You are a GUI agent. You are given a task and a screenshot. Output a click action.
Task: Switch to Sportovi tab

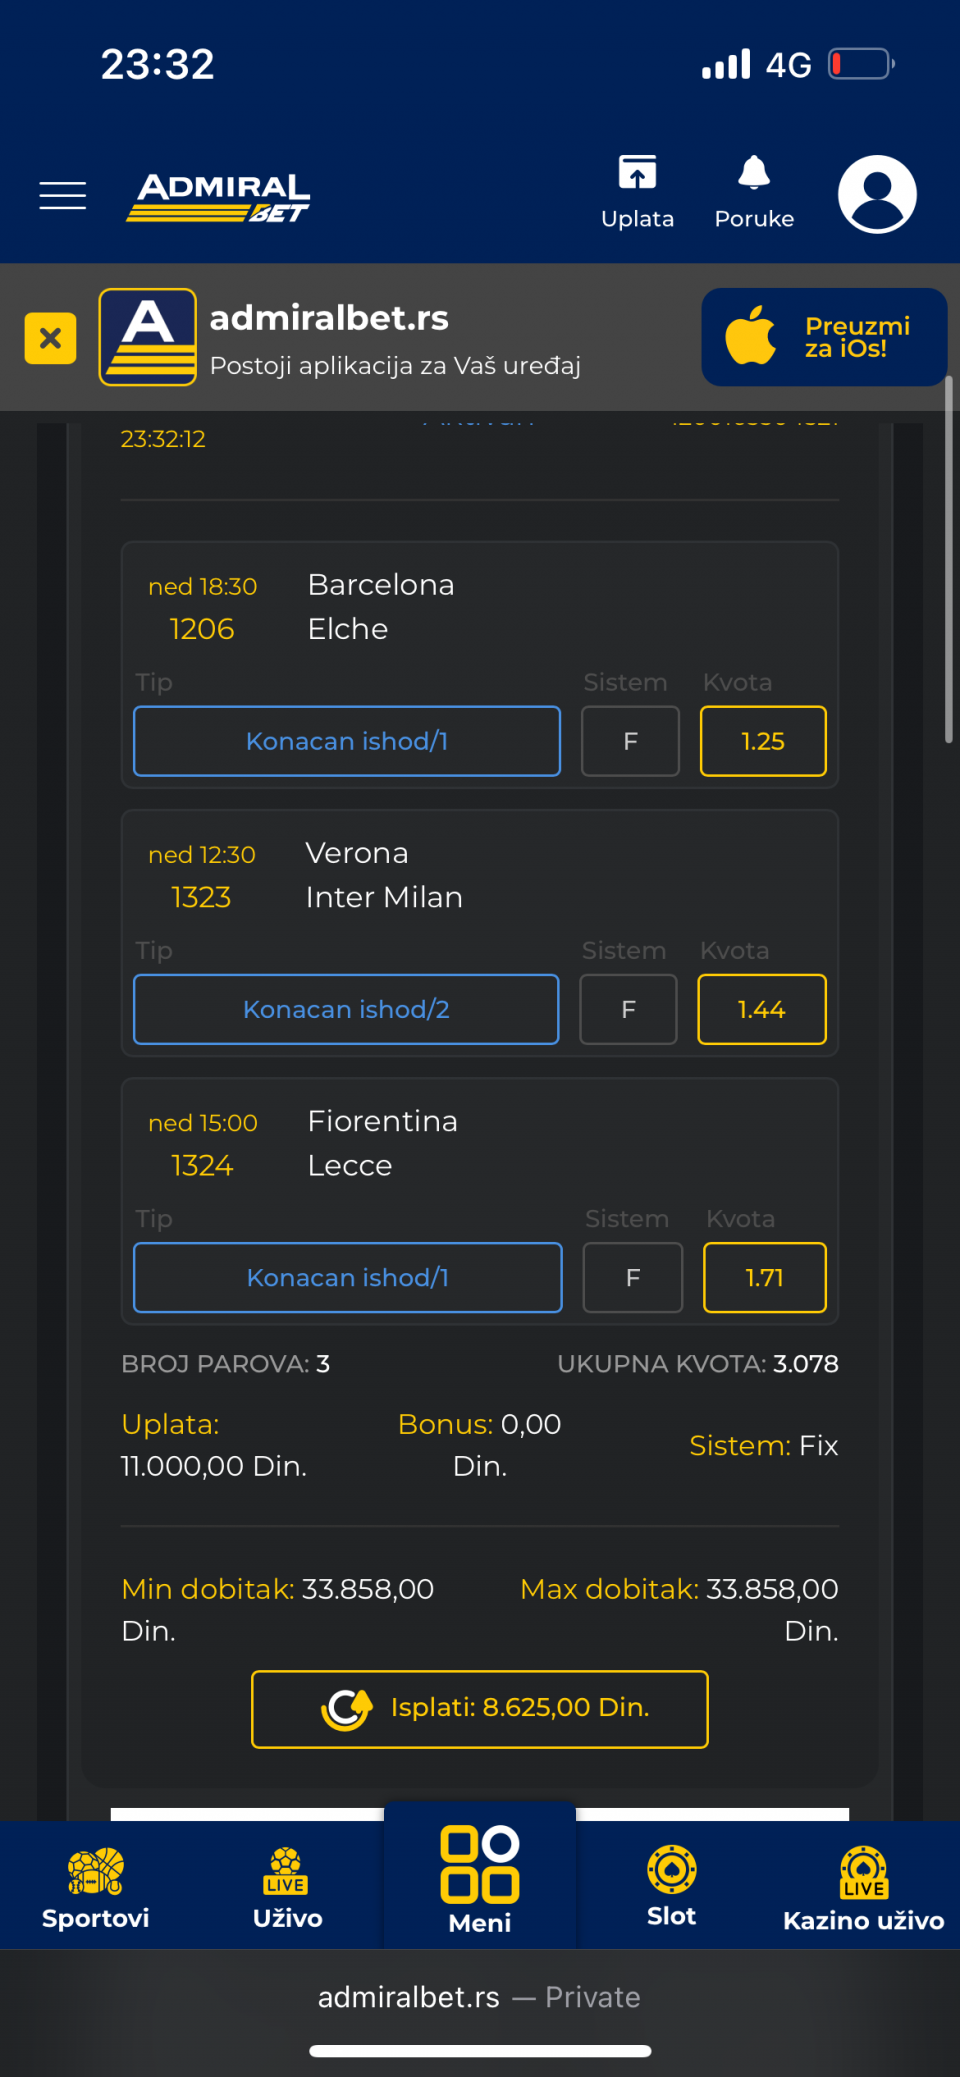coord(96,1887)
